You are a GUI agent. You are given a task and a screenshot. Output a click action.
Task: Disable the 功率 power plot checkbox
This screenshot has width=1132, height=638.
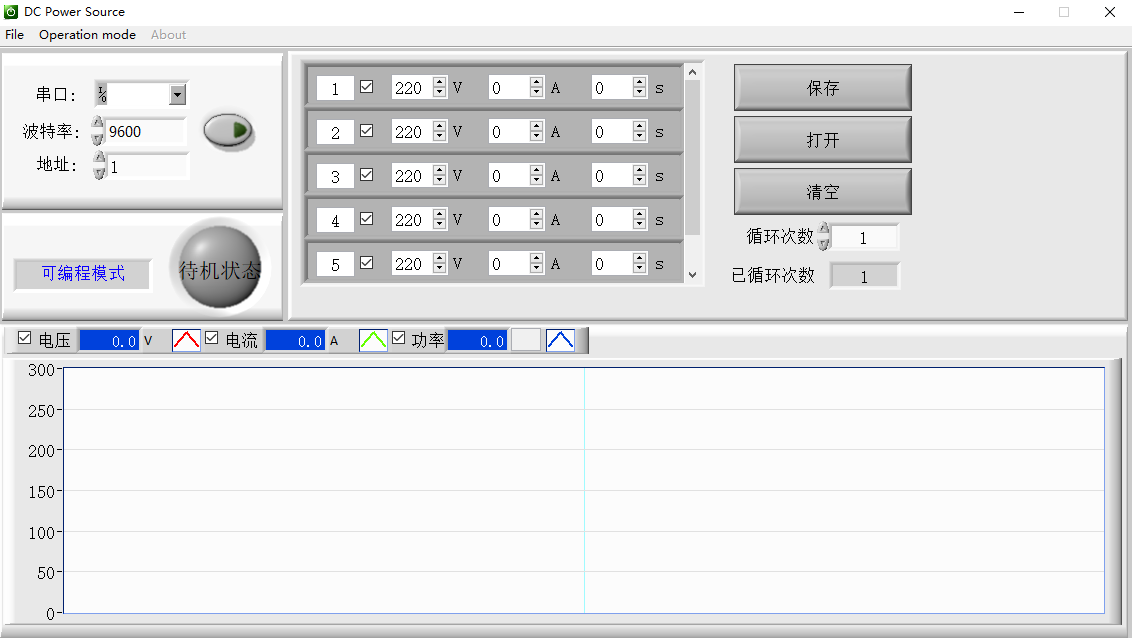[x=398, y=340]
